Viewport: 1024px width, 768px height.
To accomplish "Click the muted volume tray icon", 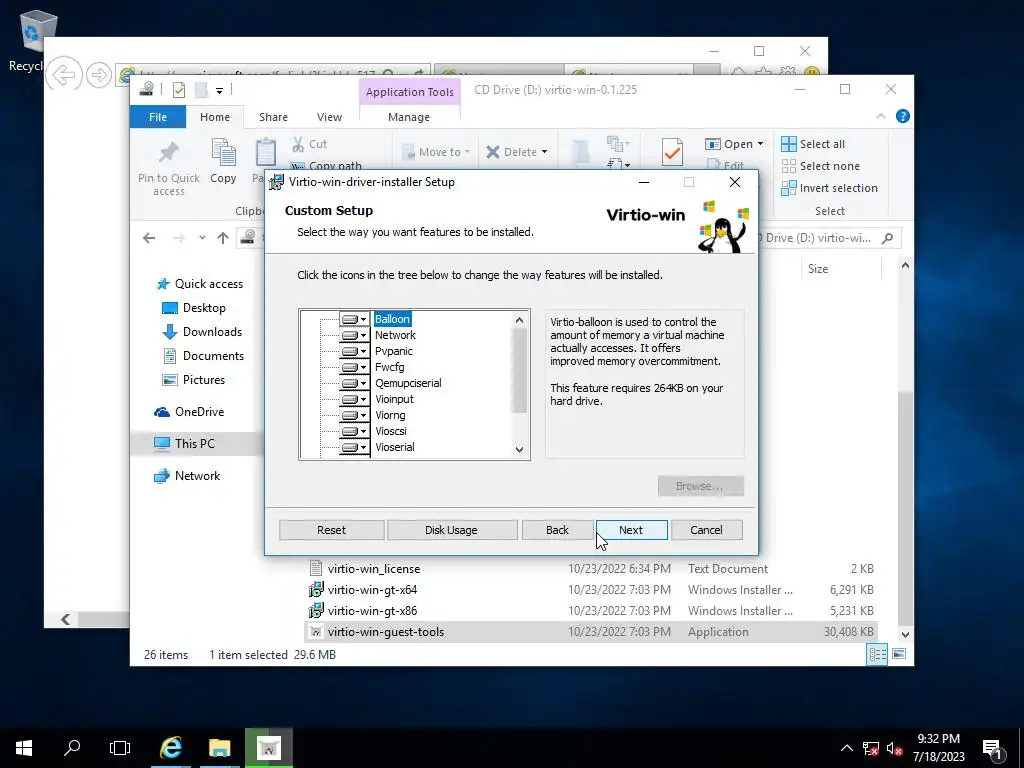I will (895, 748).
